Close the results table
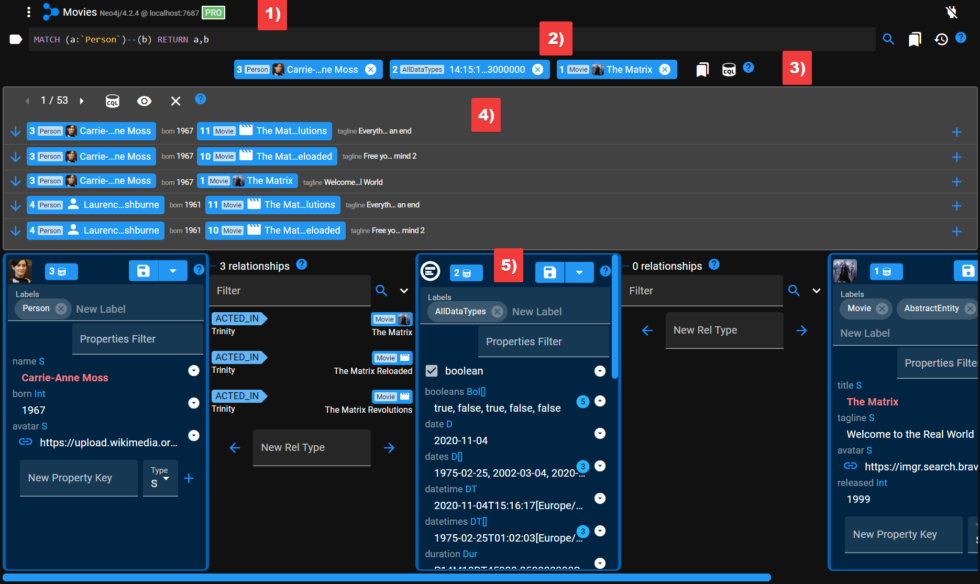980x584 pixels. [176, 101]
